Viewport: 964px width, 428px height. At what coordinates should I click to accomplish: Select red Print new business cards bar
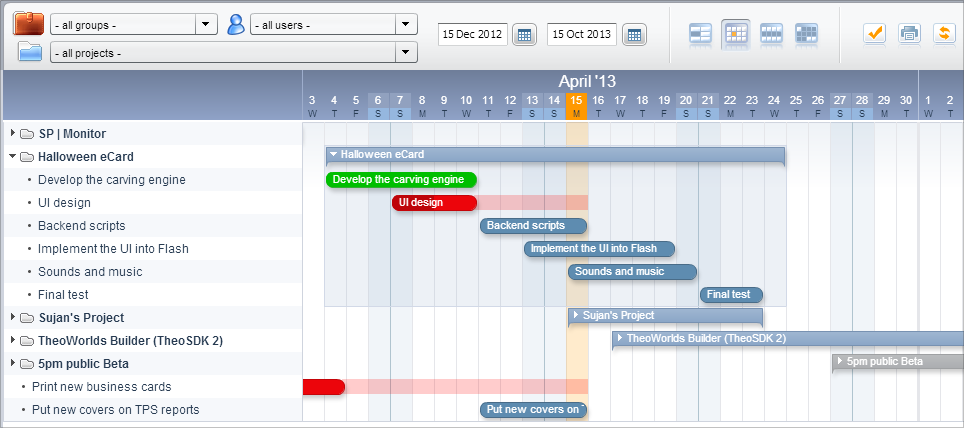(324, 387)
